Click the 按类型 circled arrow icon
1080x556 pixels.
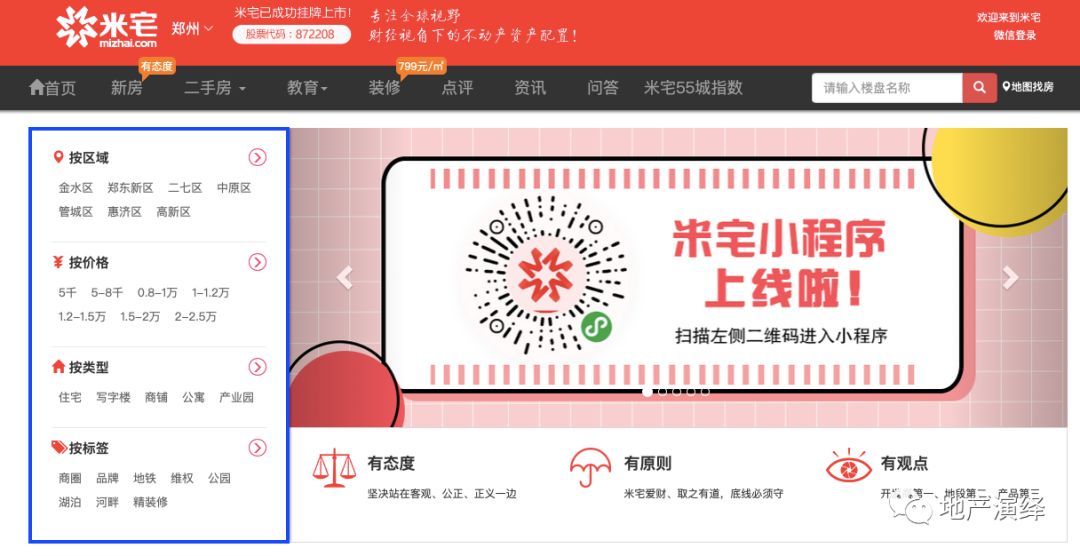pos(257,367)
